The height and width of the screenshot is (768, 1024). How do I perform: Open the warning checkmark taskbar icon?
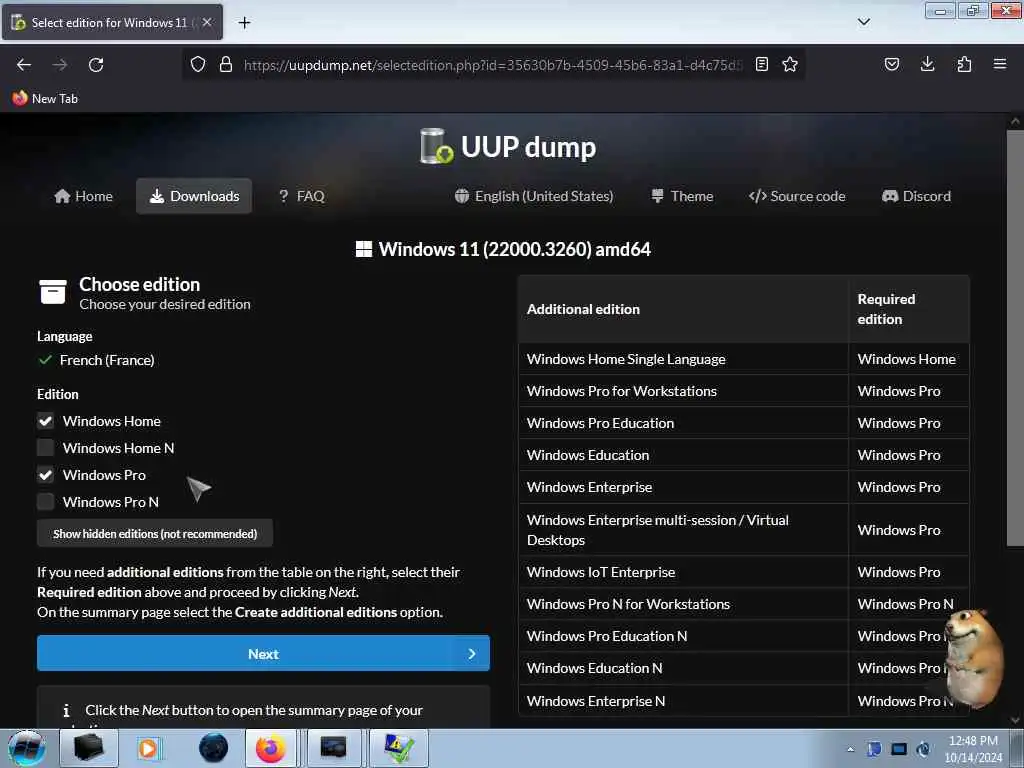[398, 748]
